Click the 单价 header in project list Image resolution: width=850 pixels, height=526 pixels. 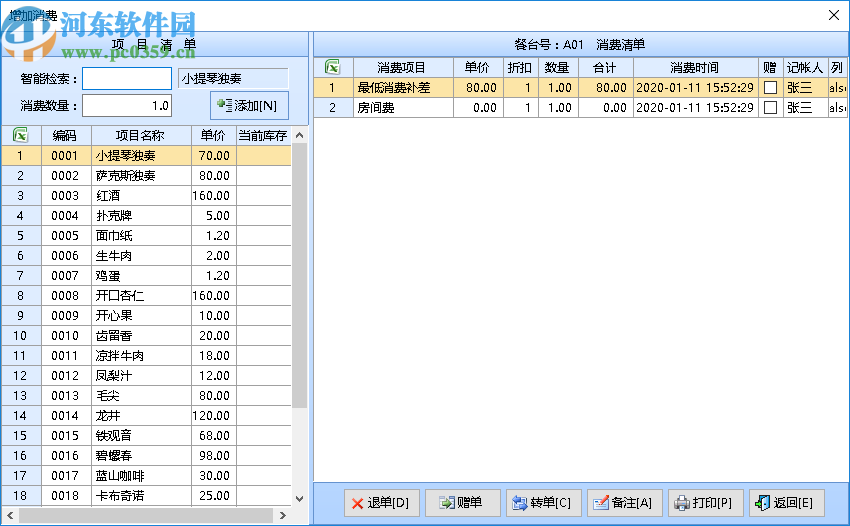click(x=214, y=136)
